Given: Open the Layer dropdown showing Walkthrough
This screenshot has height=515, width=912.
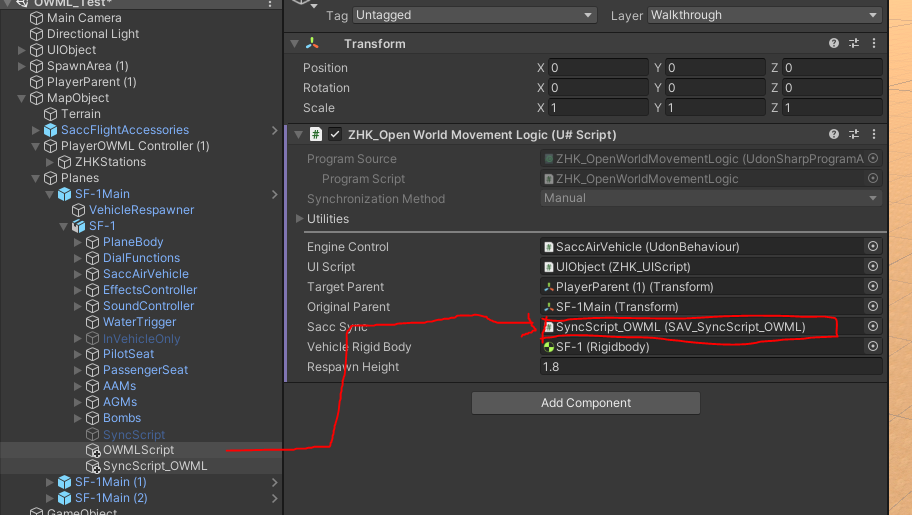Looking at the screenshot, I should point(764,15).
